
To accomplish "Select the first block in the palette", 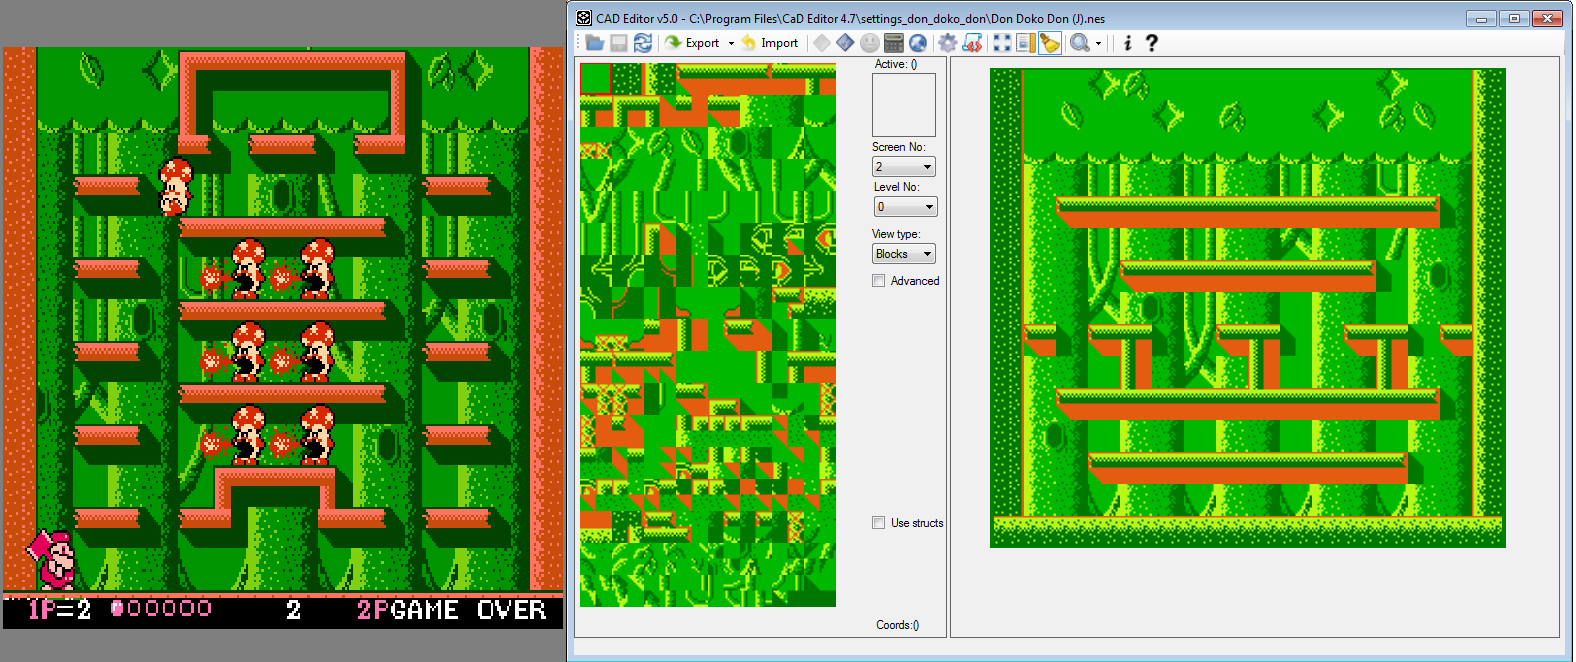I will [595, 79].
